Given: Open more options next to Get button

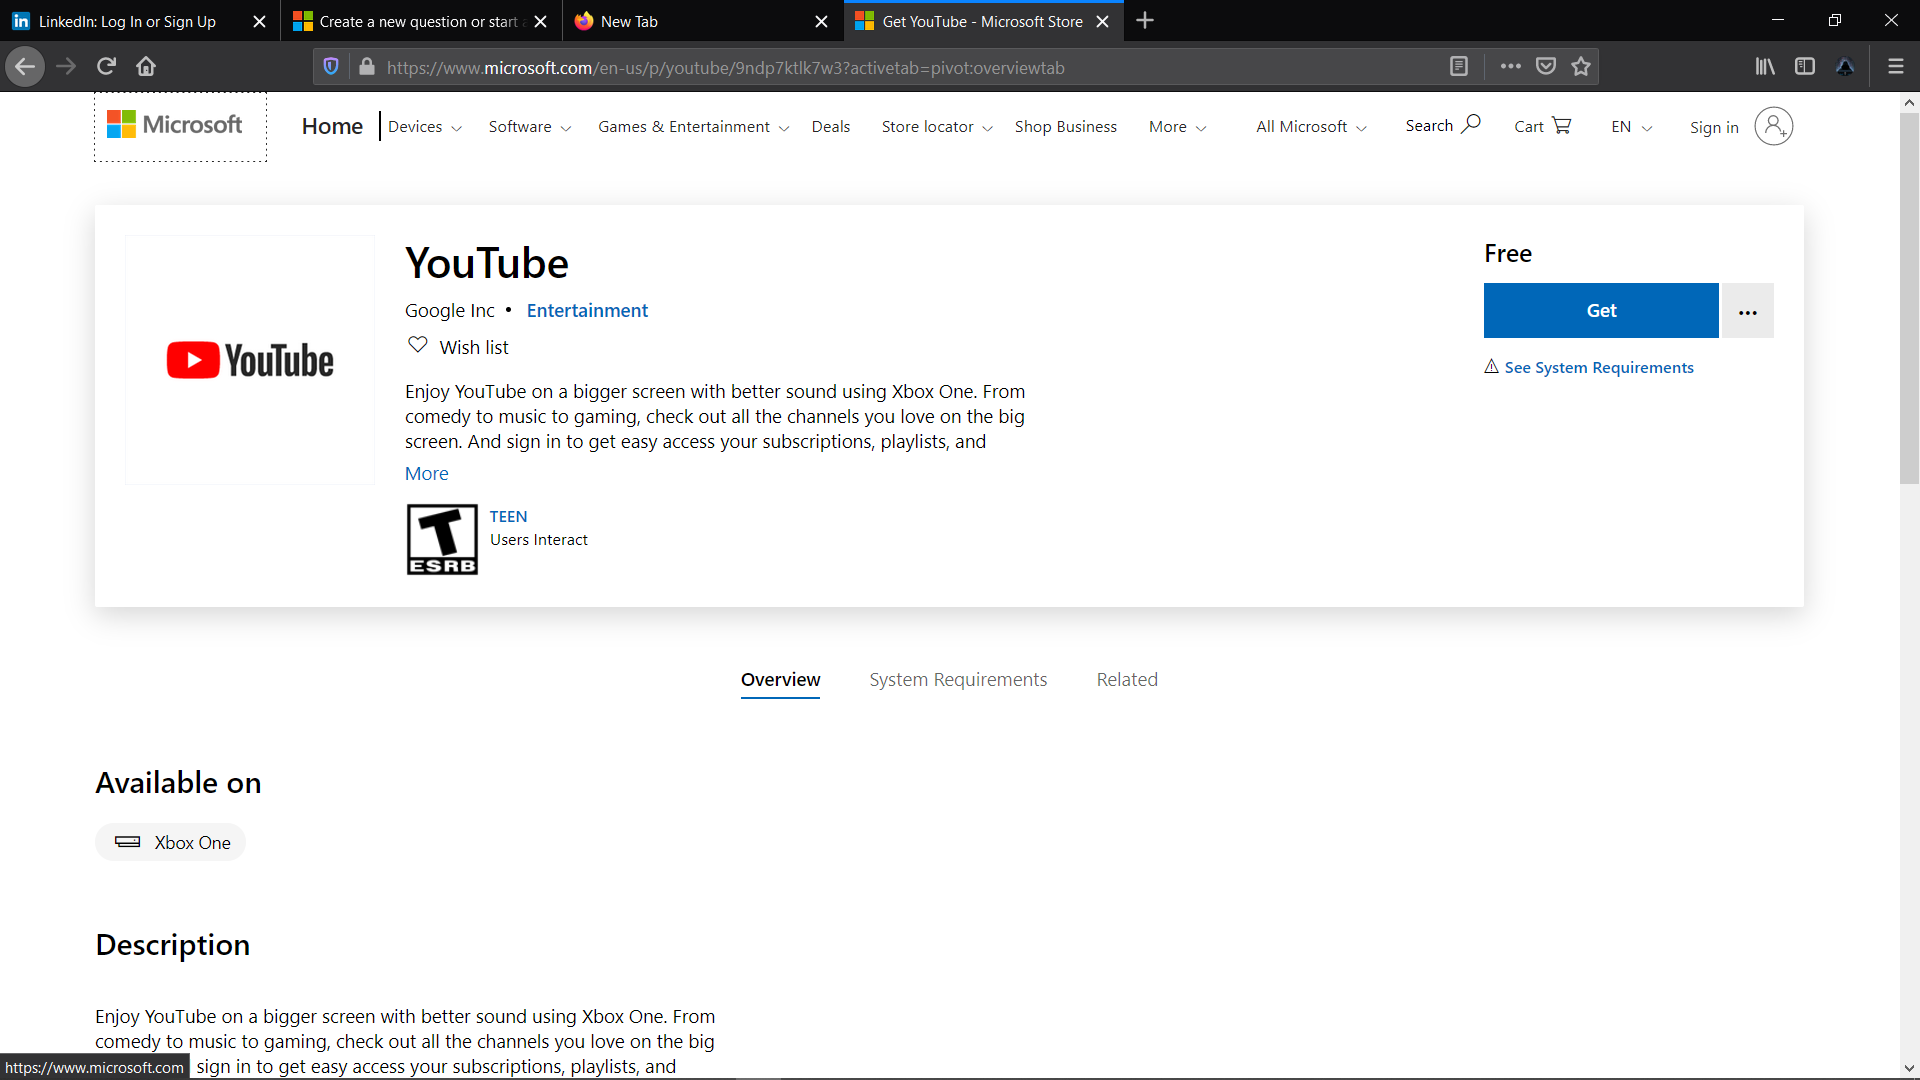Looking at the screenshot, I should click(1747, 311).
